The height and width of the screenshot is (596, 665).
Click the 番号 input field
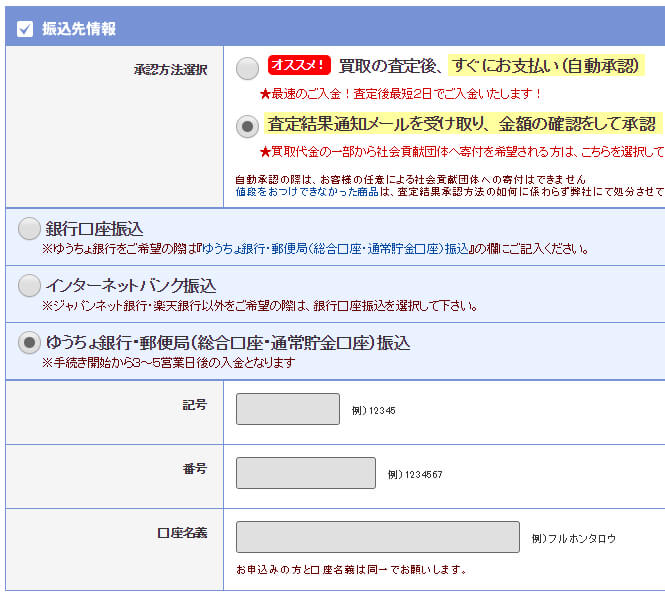(x=306, y=473)
